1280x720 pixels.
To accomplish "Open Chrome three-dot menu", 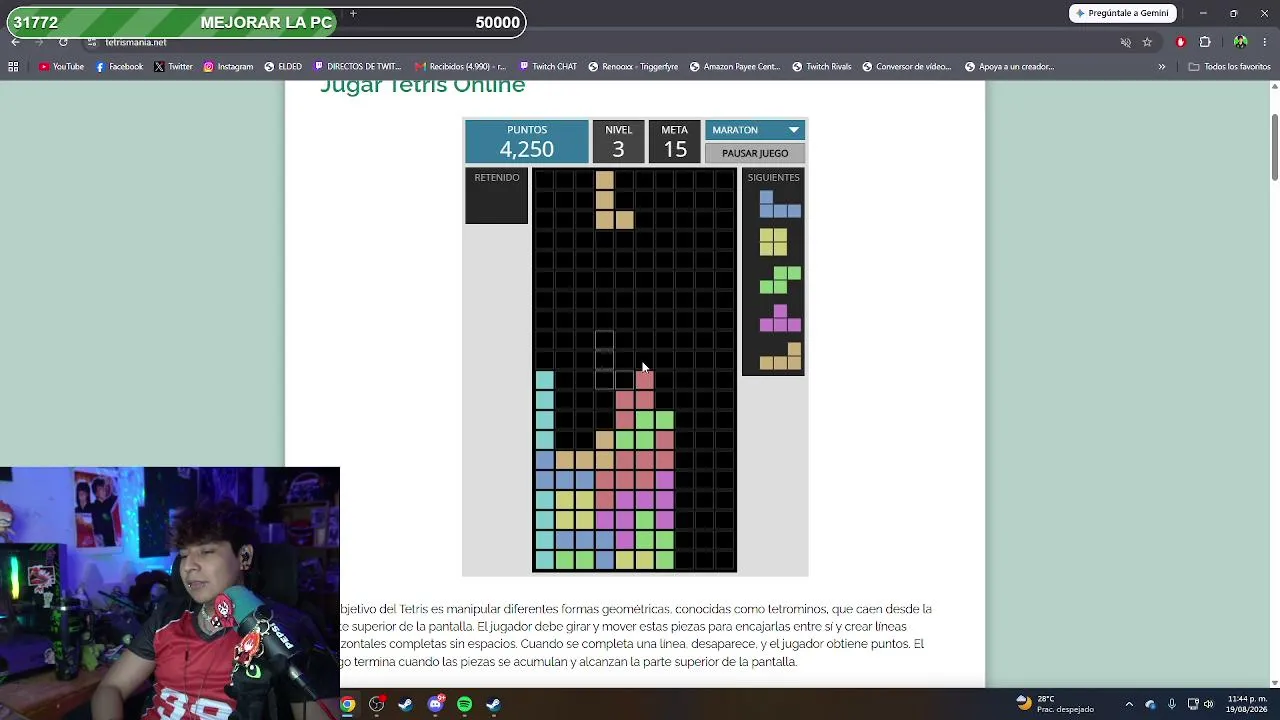I will [x=1265, y=42].
